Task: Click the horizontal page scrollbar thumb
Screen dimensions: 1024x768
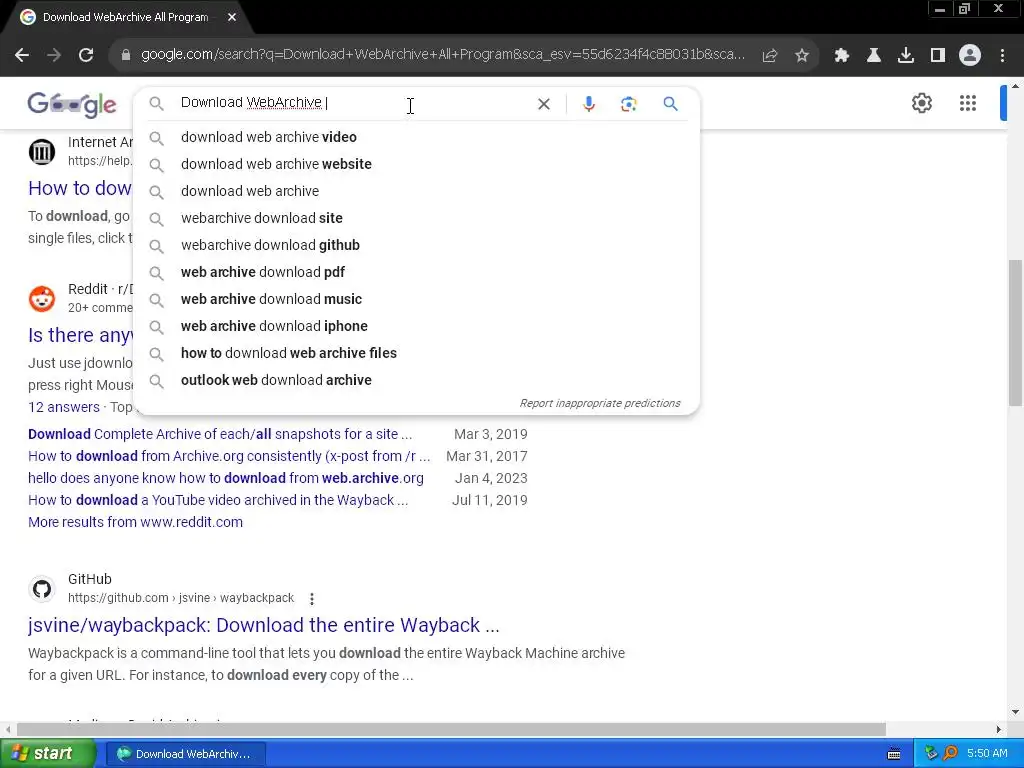Action: 451,729
